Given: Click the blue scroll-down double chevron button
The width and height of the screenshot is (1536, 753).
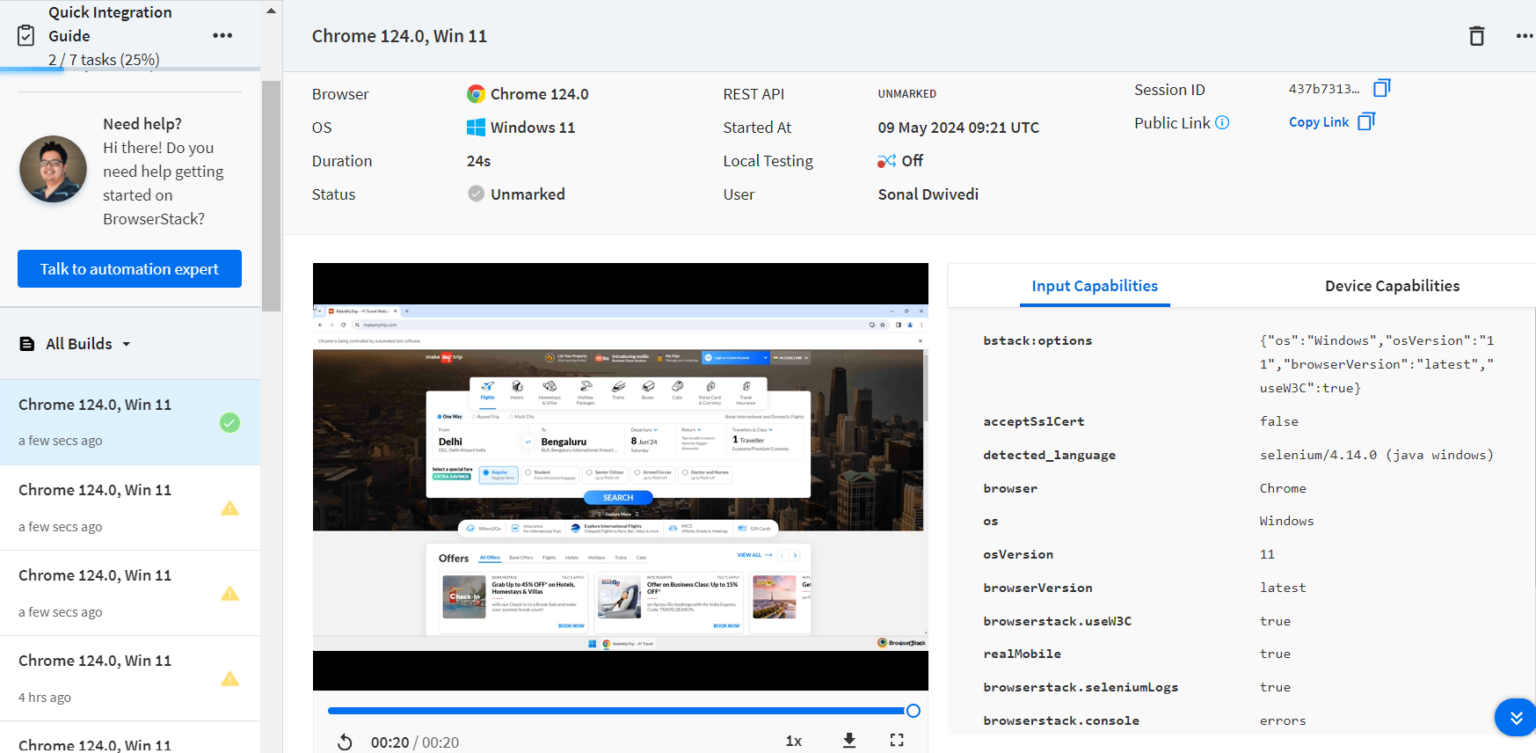Looking at the screenshot, I should [1514, 717].
